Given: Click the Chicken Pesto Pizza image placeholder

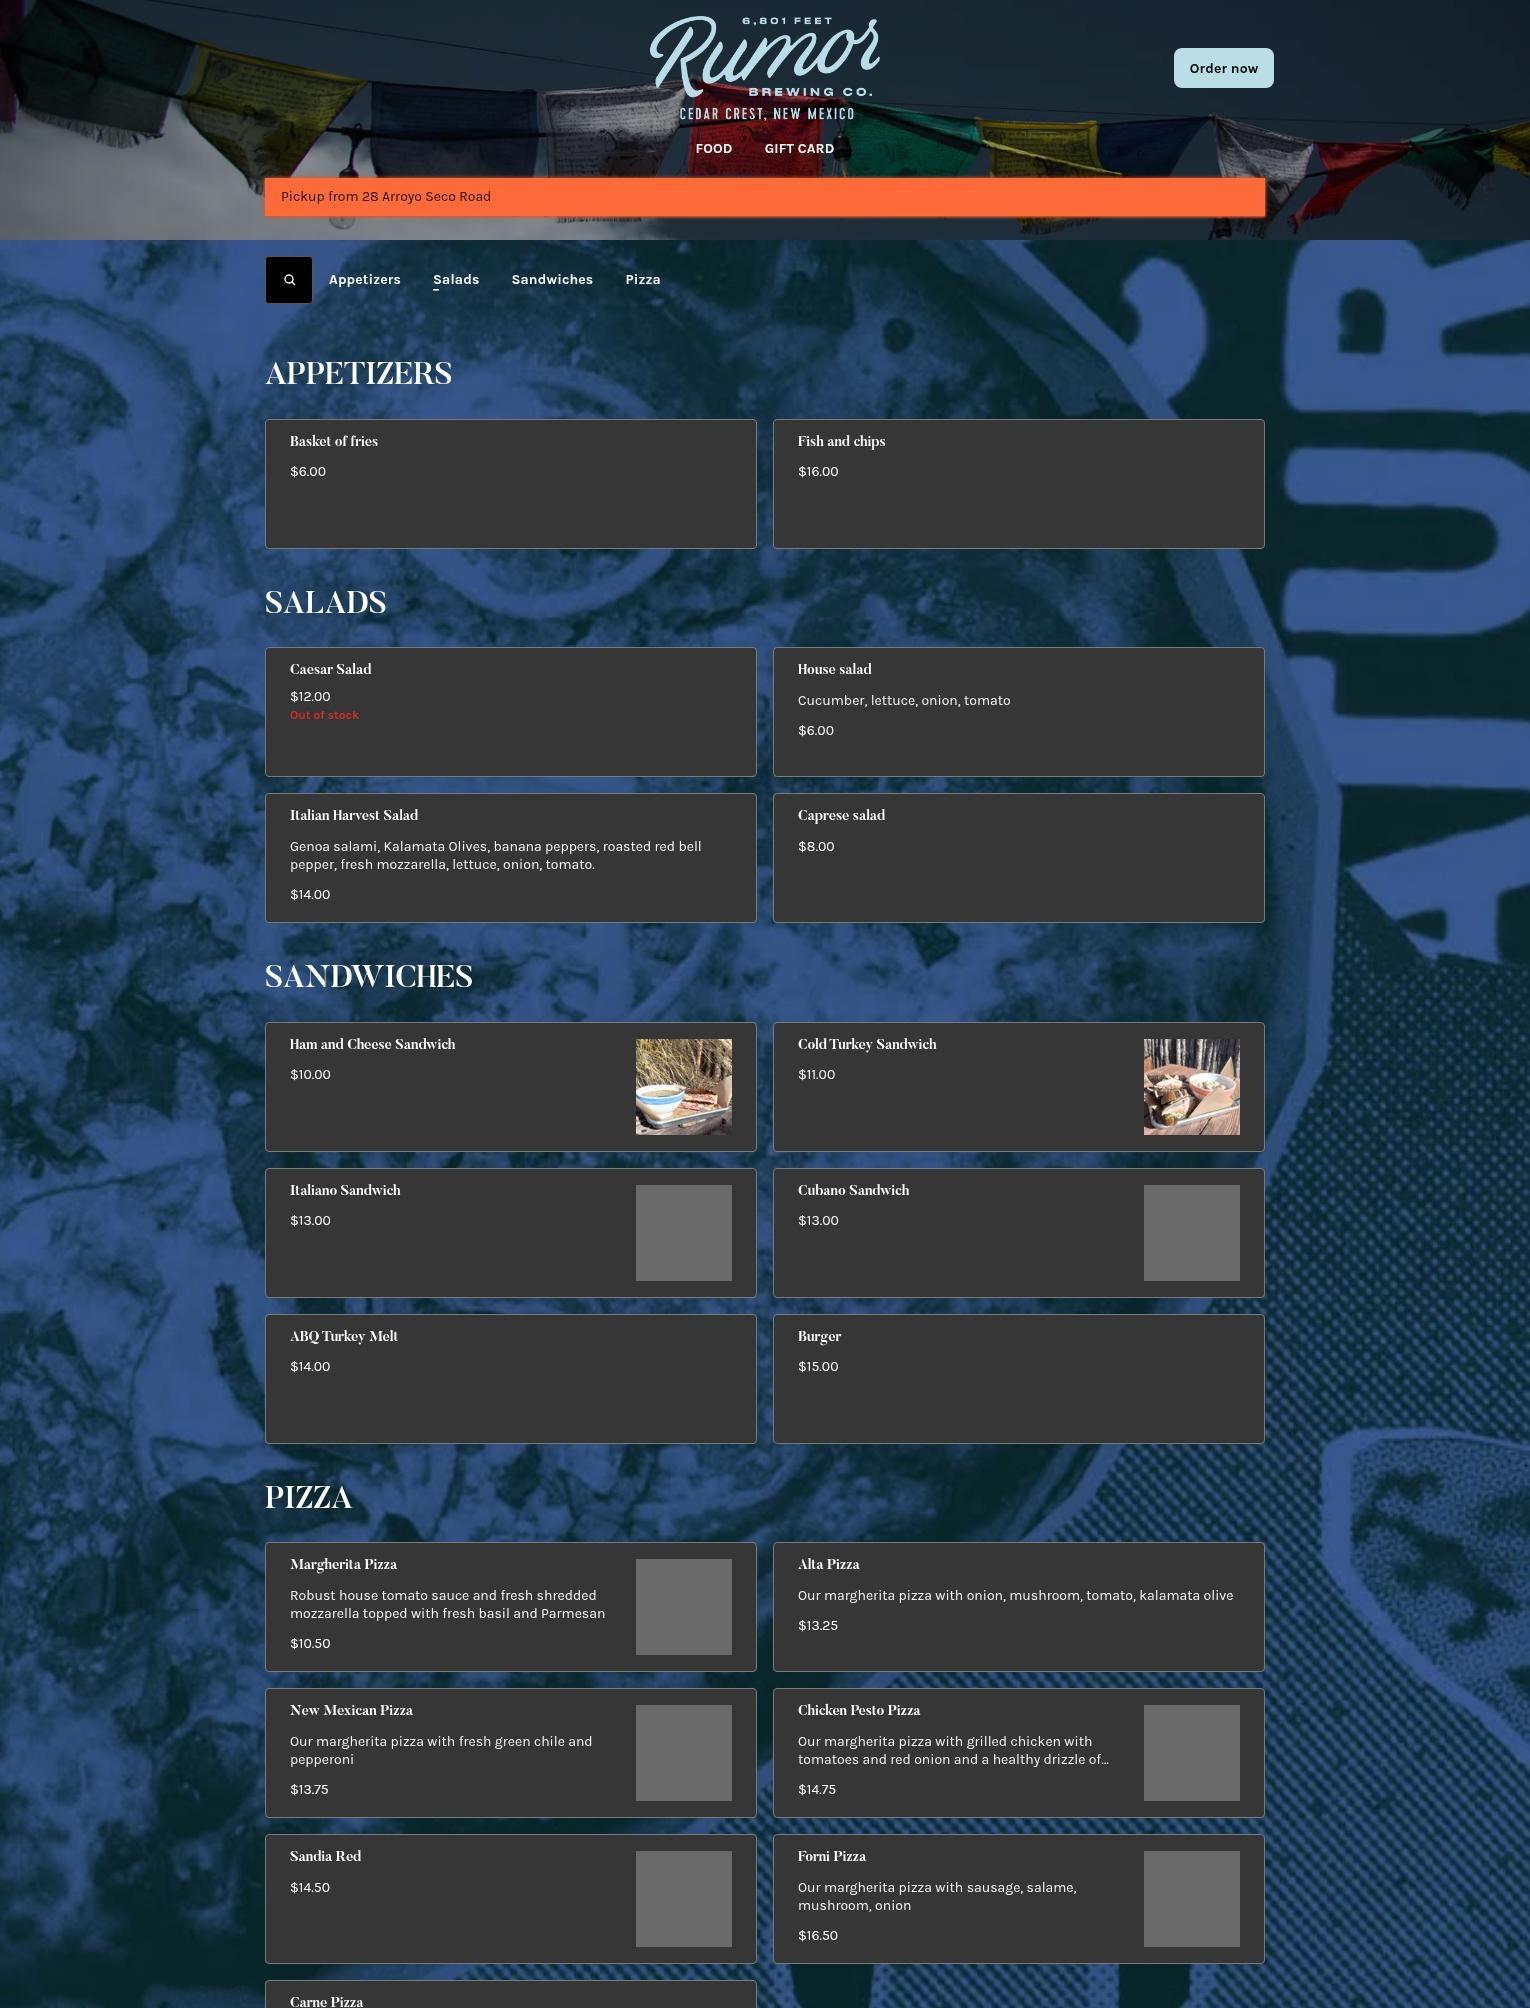Looking at the screenshot, I should click(x=1192, y=1753).
